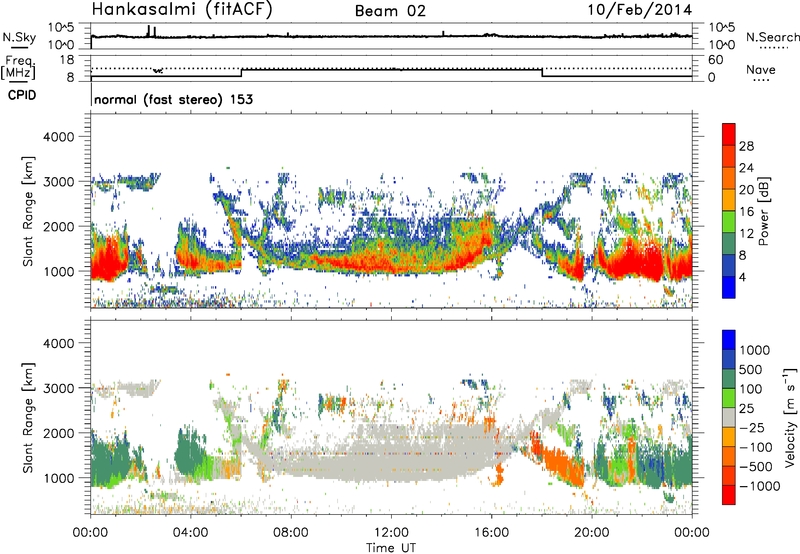The height and width of the screenshot is (554, 800).
Task: Click the date '10/Feb/2014'
Action: 640,10
